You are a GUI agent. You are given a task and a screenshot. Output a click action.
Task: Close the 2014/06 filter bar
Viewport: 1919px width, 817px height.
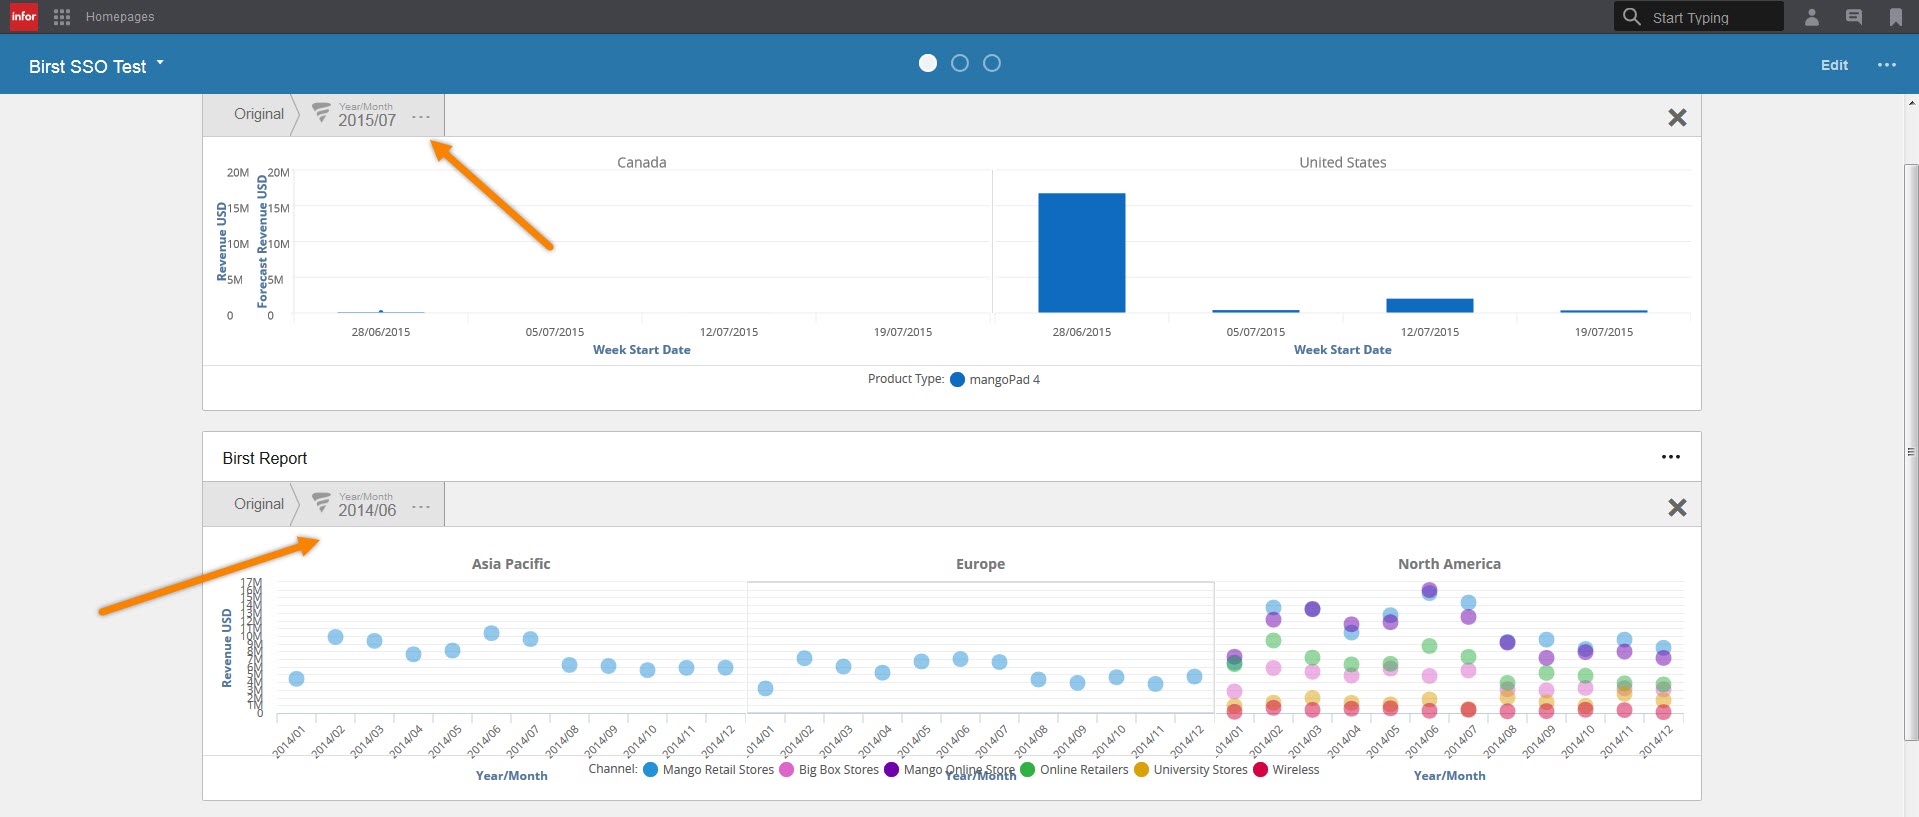(1677, 507)
